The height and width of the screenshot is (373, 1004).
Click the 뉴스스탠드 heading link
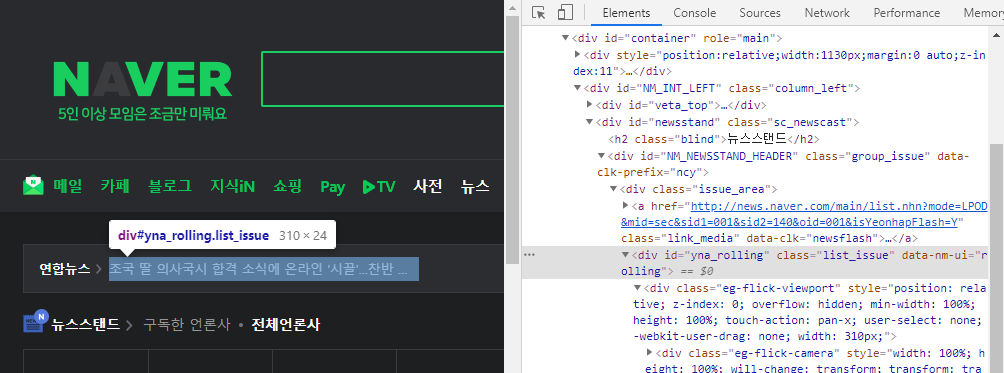pyautogui.click(x=86, y=325)
